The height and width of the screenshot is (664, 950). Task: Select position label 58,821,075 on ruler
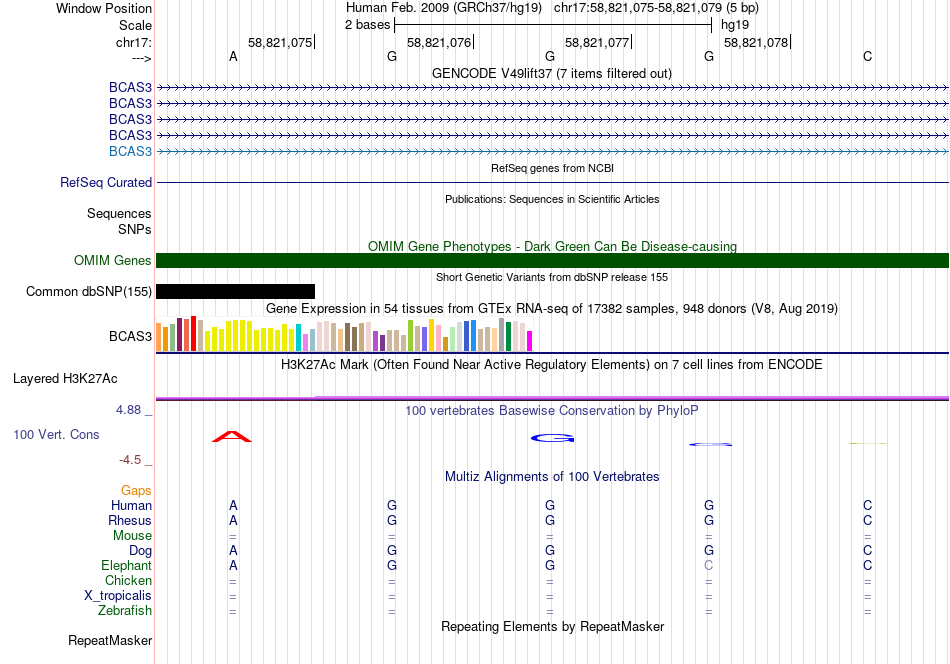[x=280, y=42]
